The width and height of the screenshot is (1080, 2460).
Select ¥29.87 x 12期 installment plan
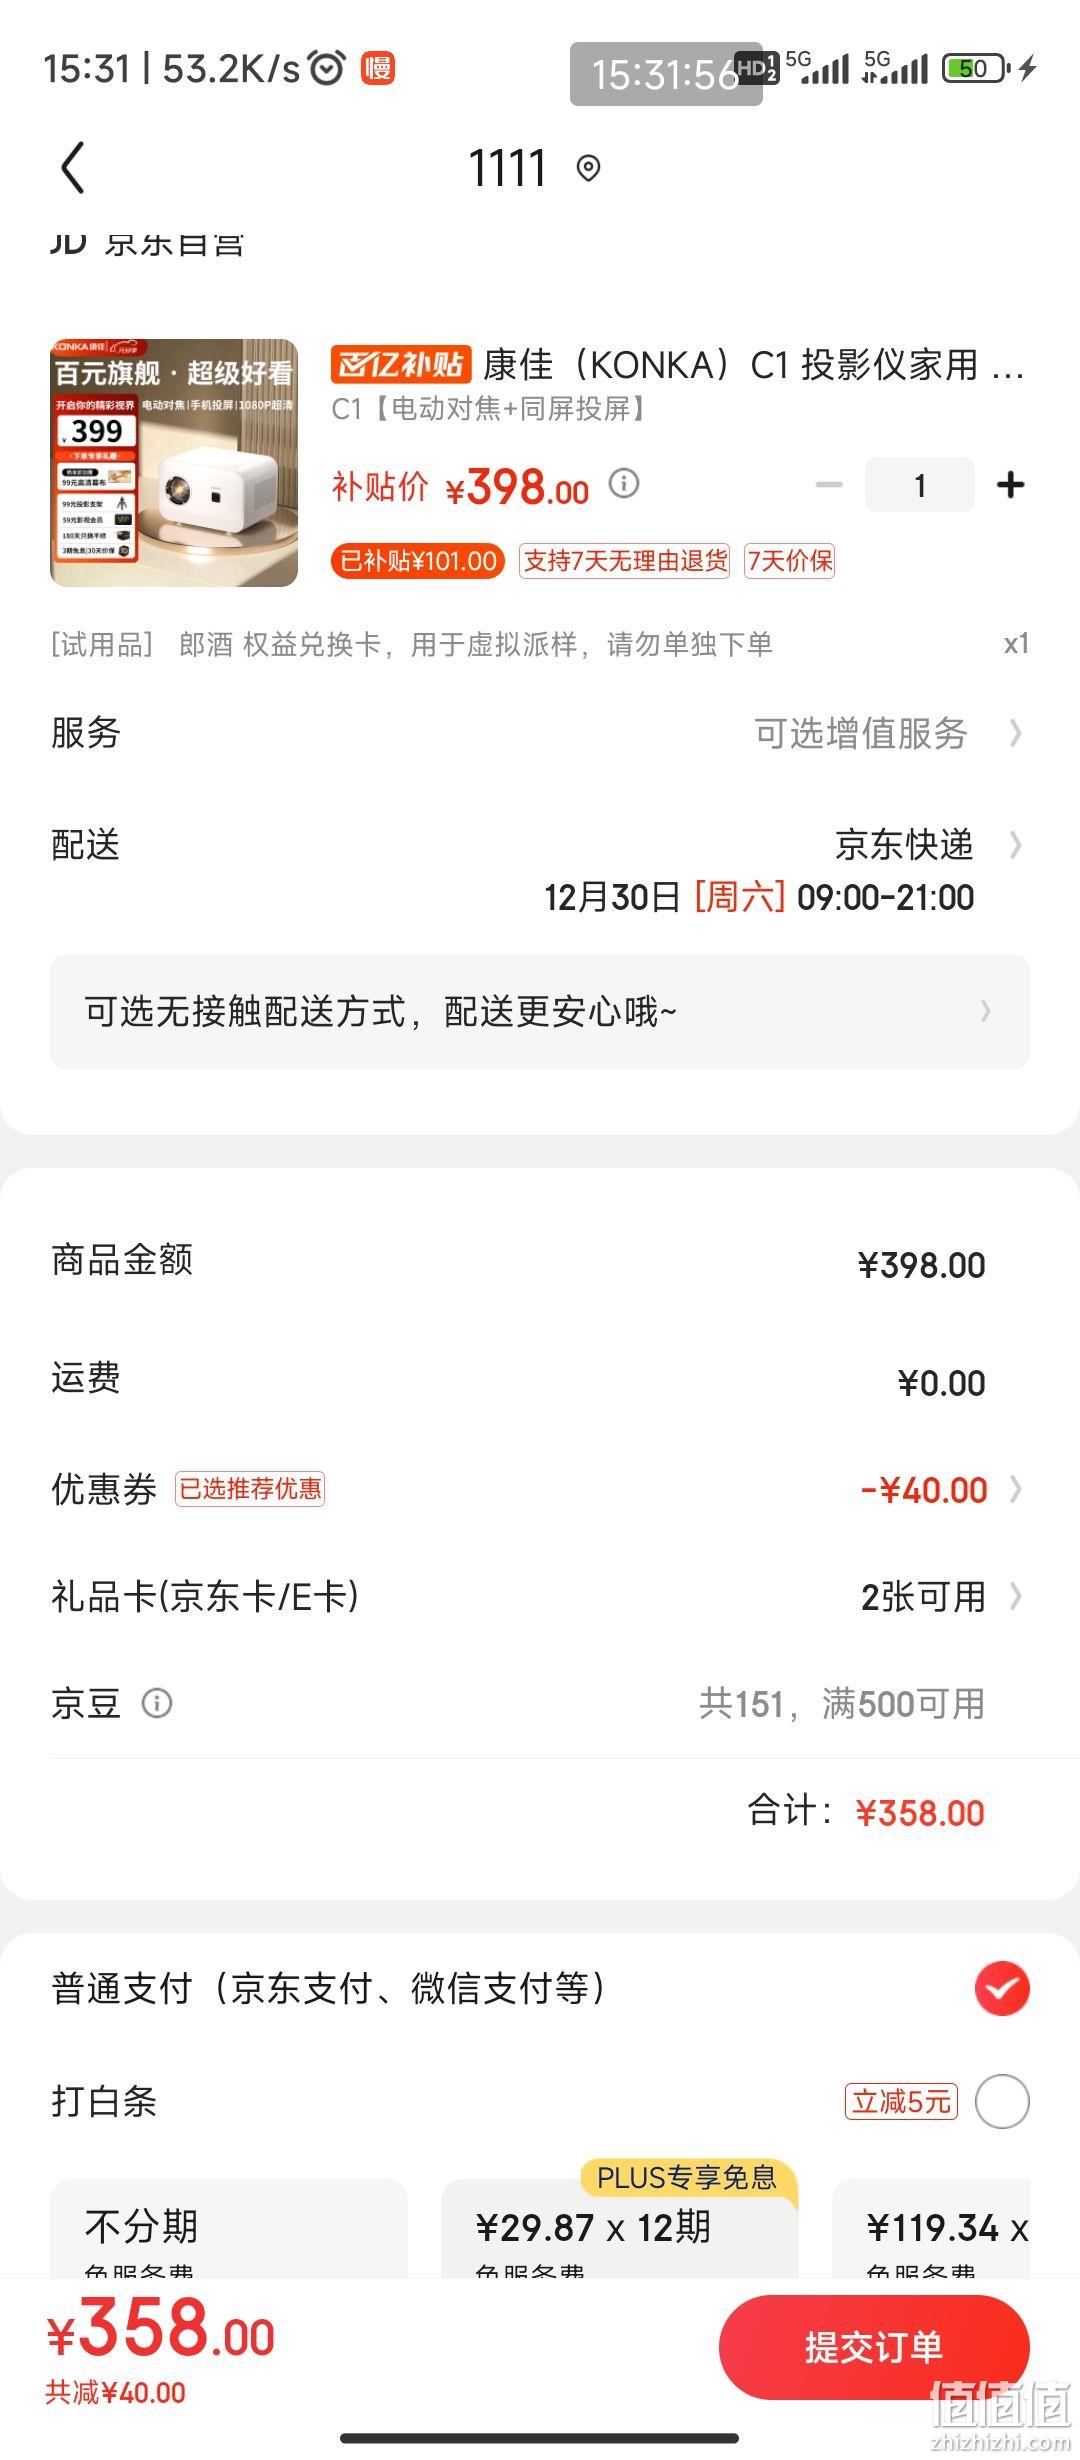(x=620, y=2230)
